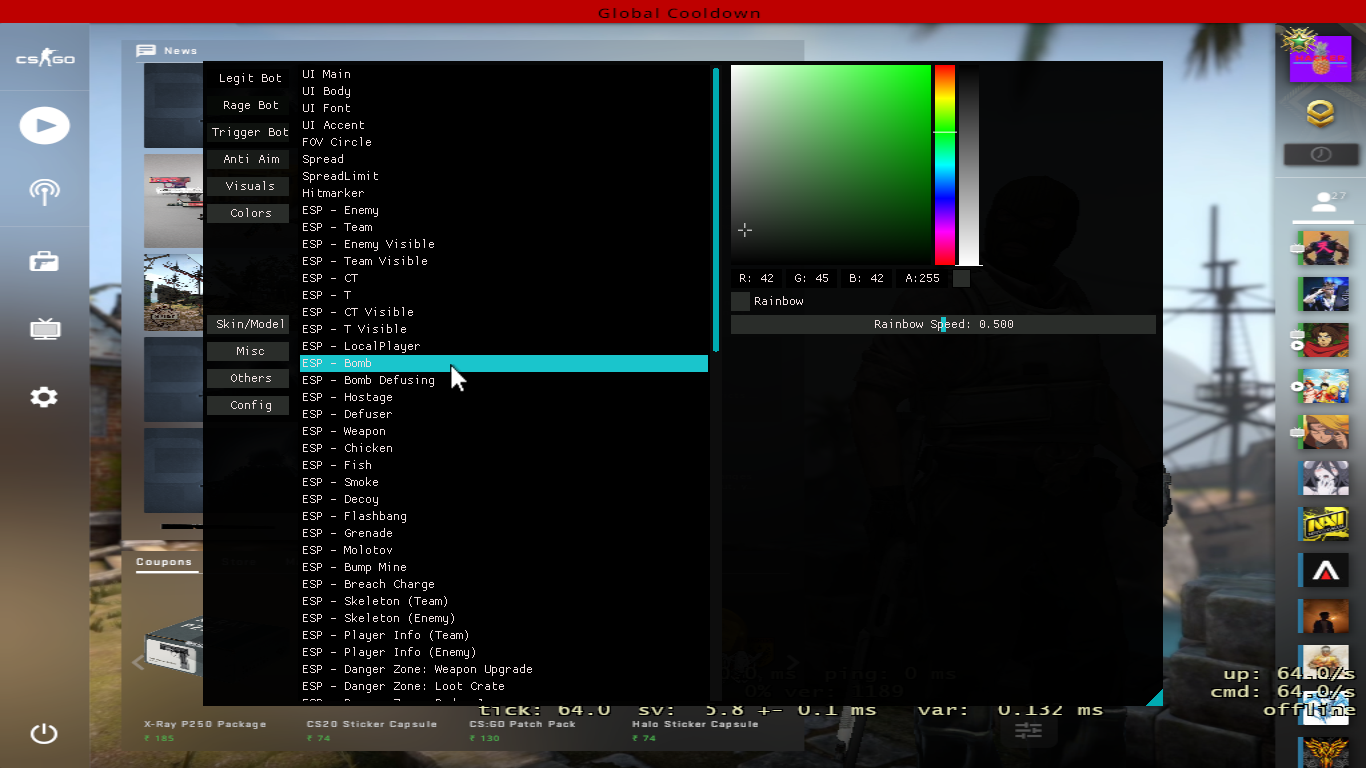Select 'ESP - Bomb Defusing' entry

pyautogui.click(x=504, y=380)
